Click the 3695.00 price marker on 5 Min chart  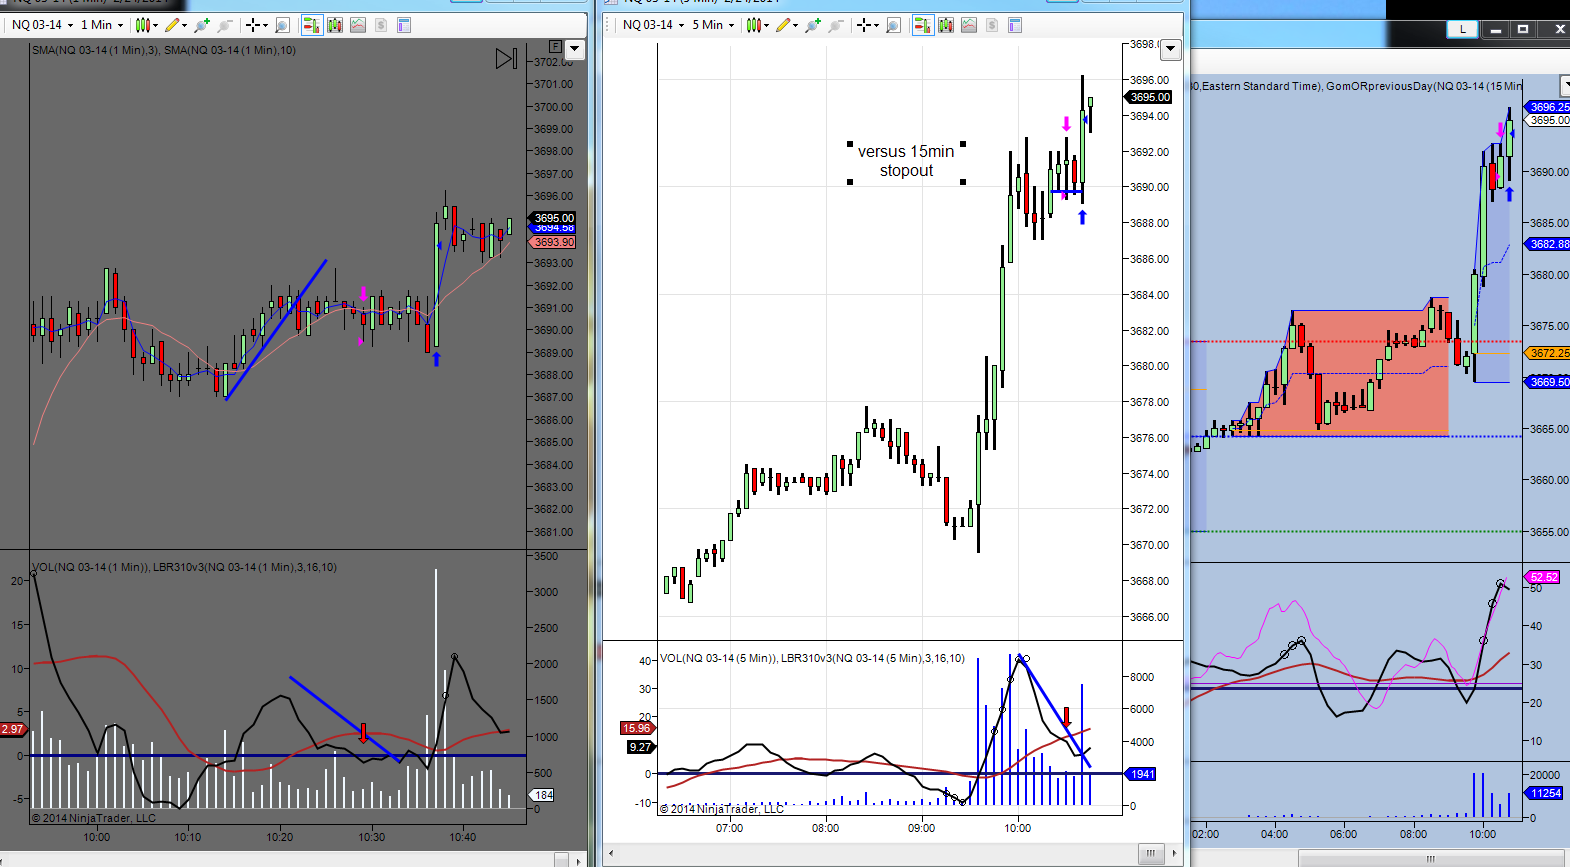click(x=1150, y=97)
